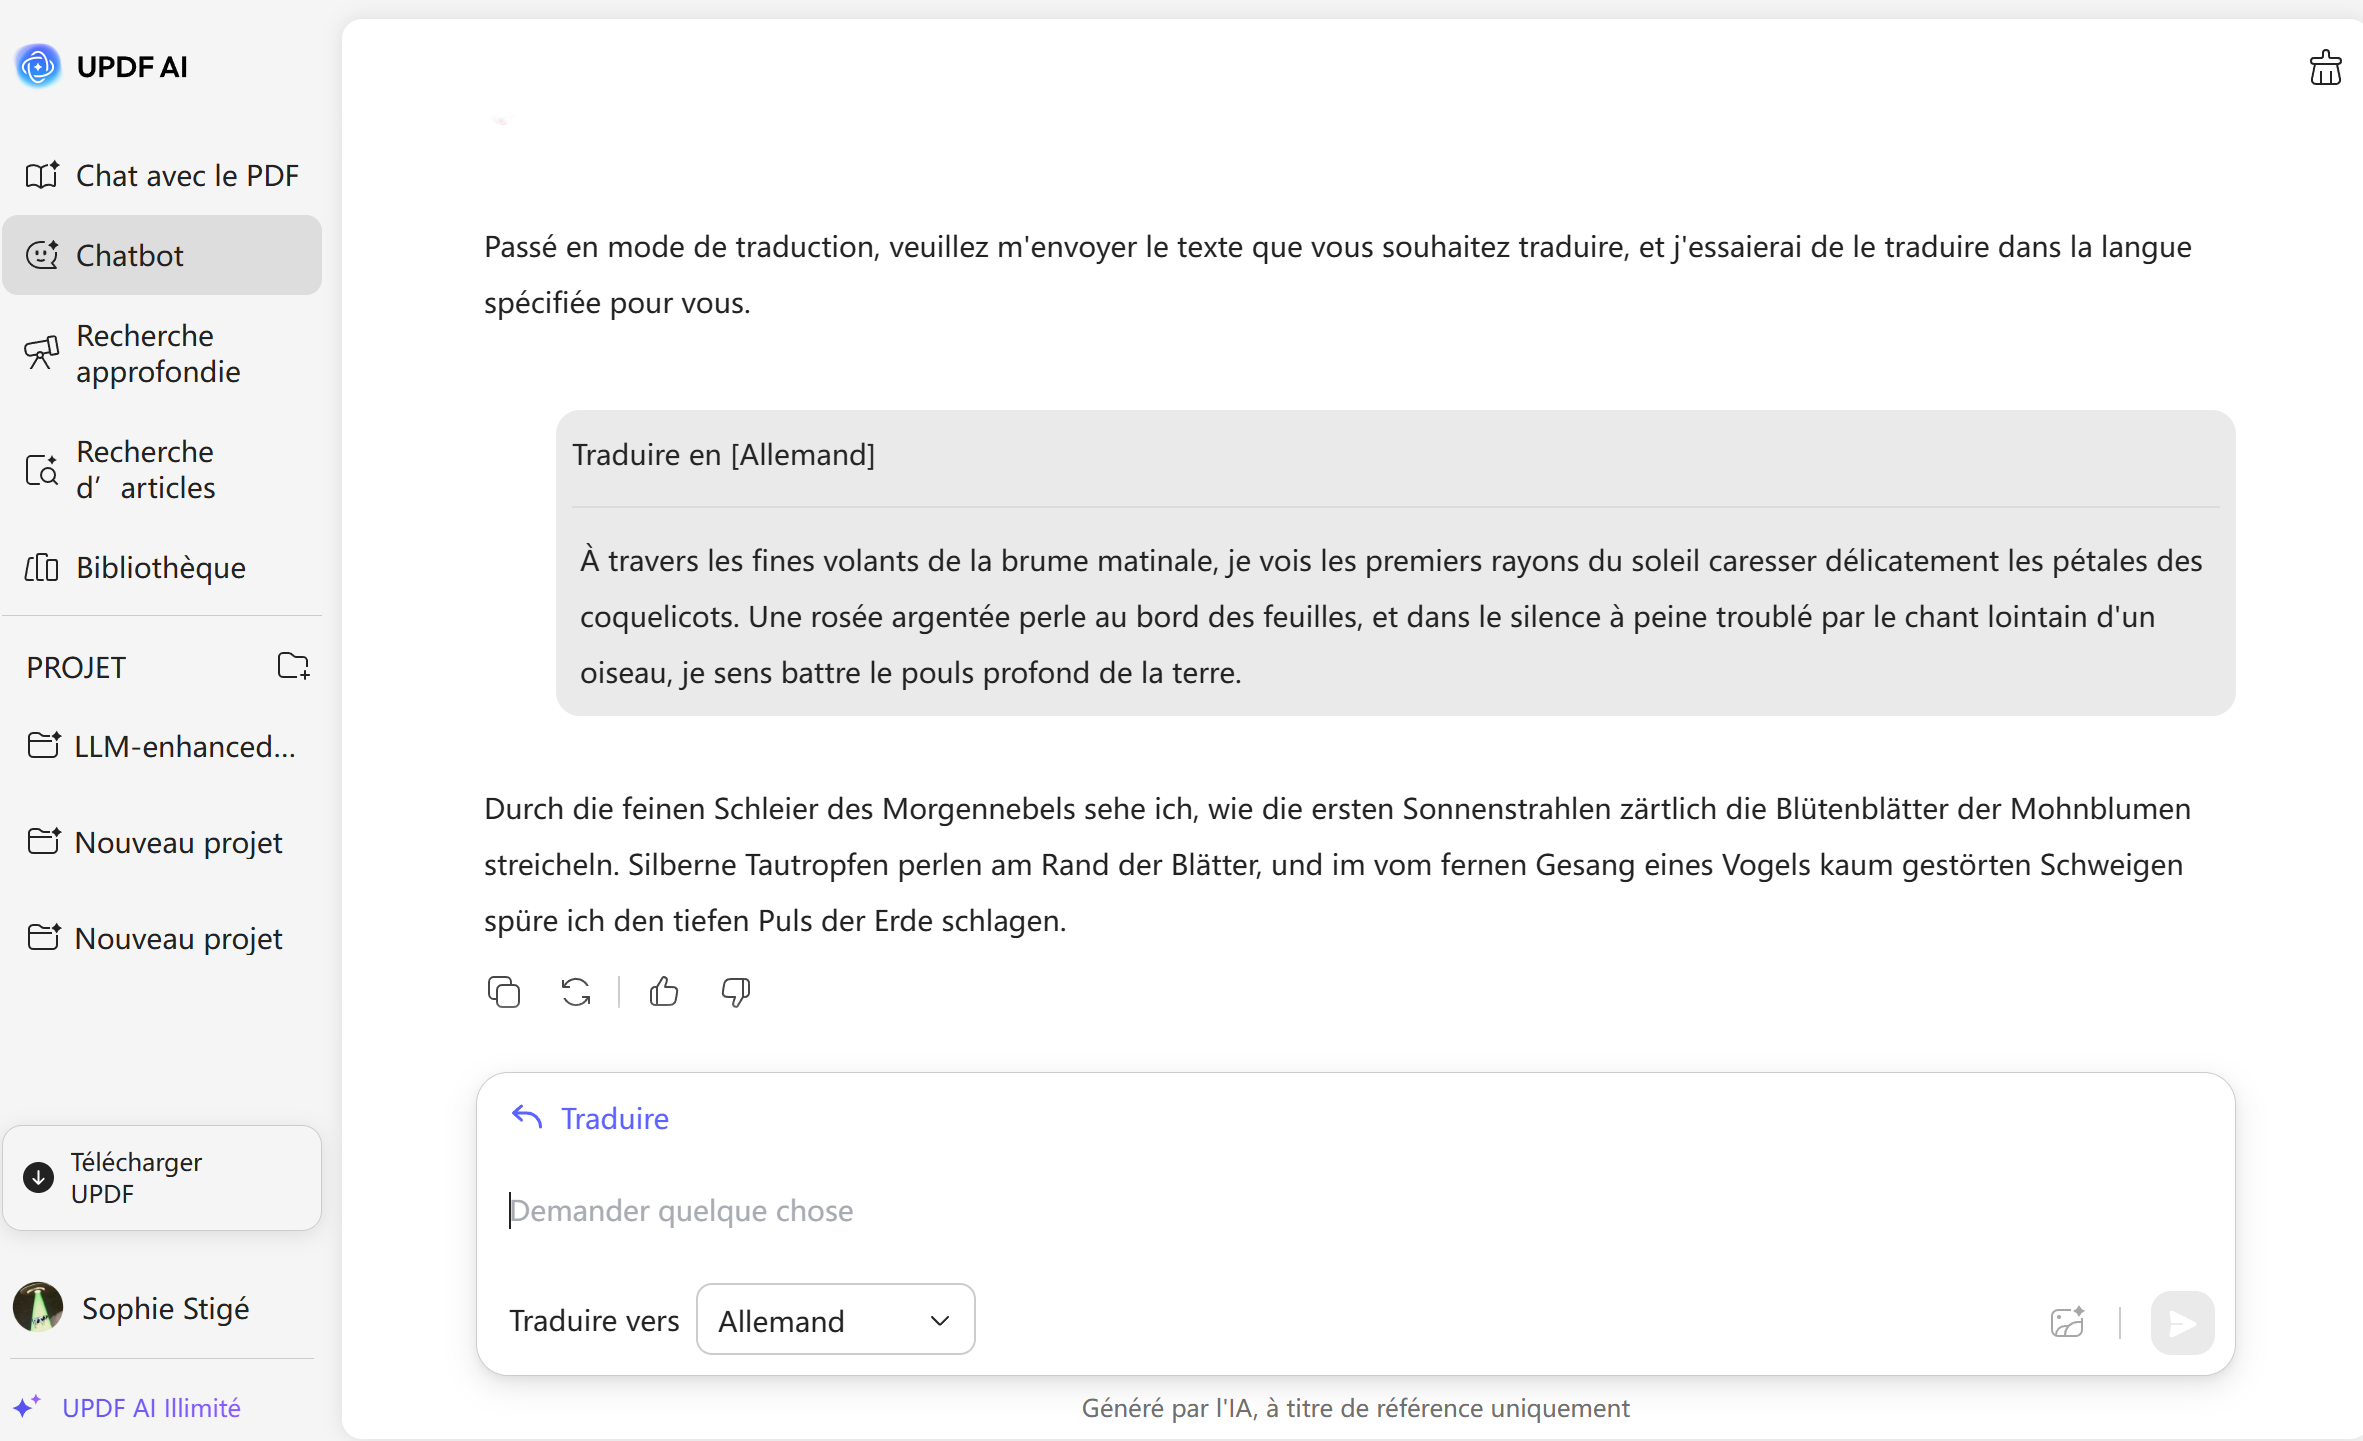Open Sophie Stigé profile avatar
Viewport: 2363px width, 1441px height.
(38, 1307)
